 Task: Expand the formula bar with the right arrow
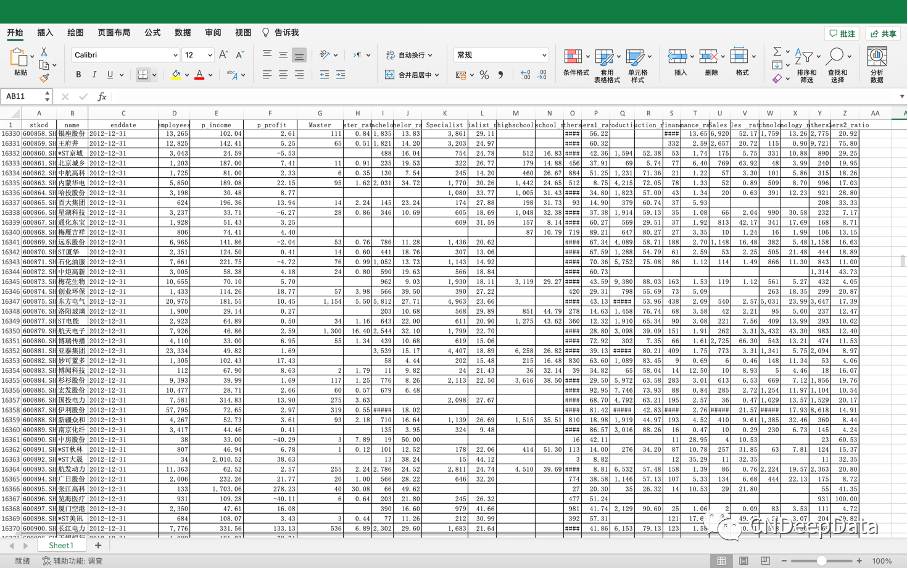902,97
